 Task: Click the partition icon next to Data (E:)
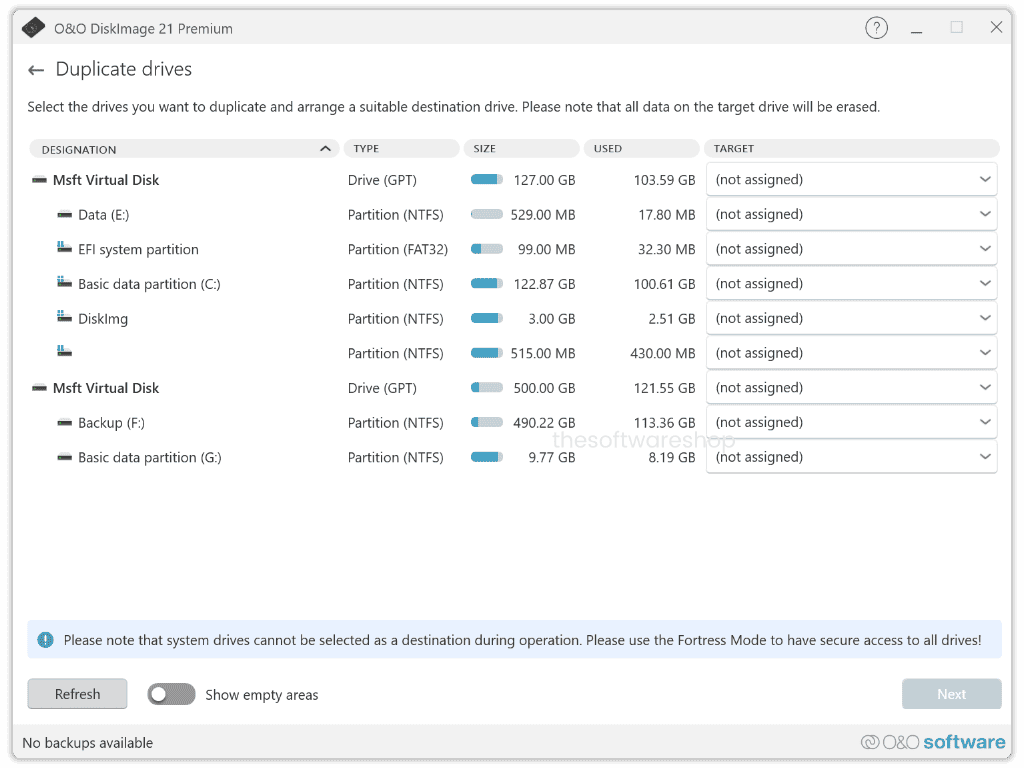64,215
